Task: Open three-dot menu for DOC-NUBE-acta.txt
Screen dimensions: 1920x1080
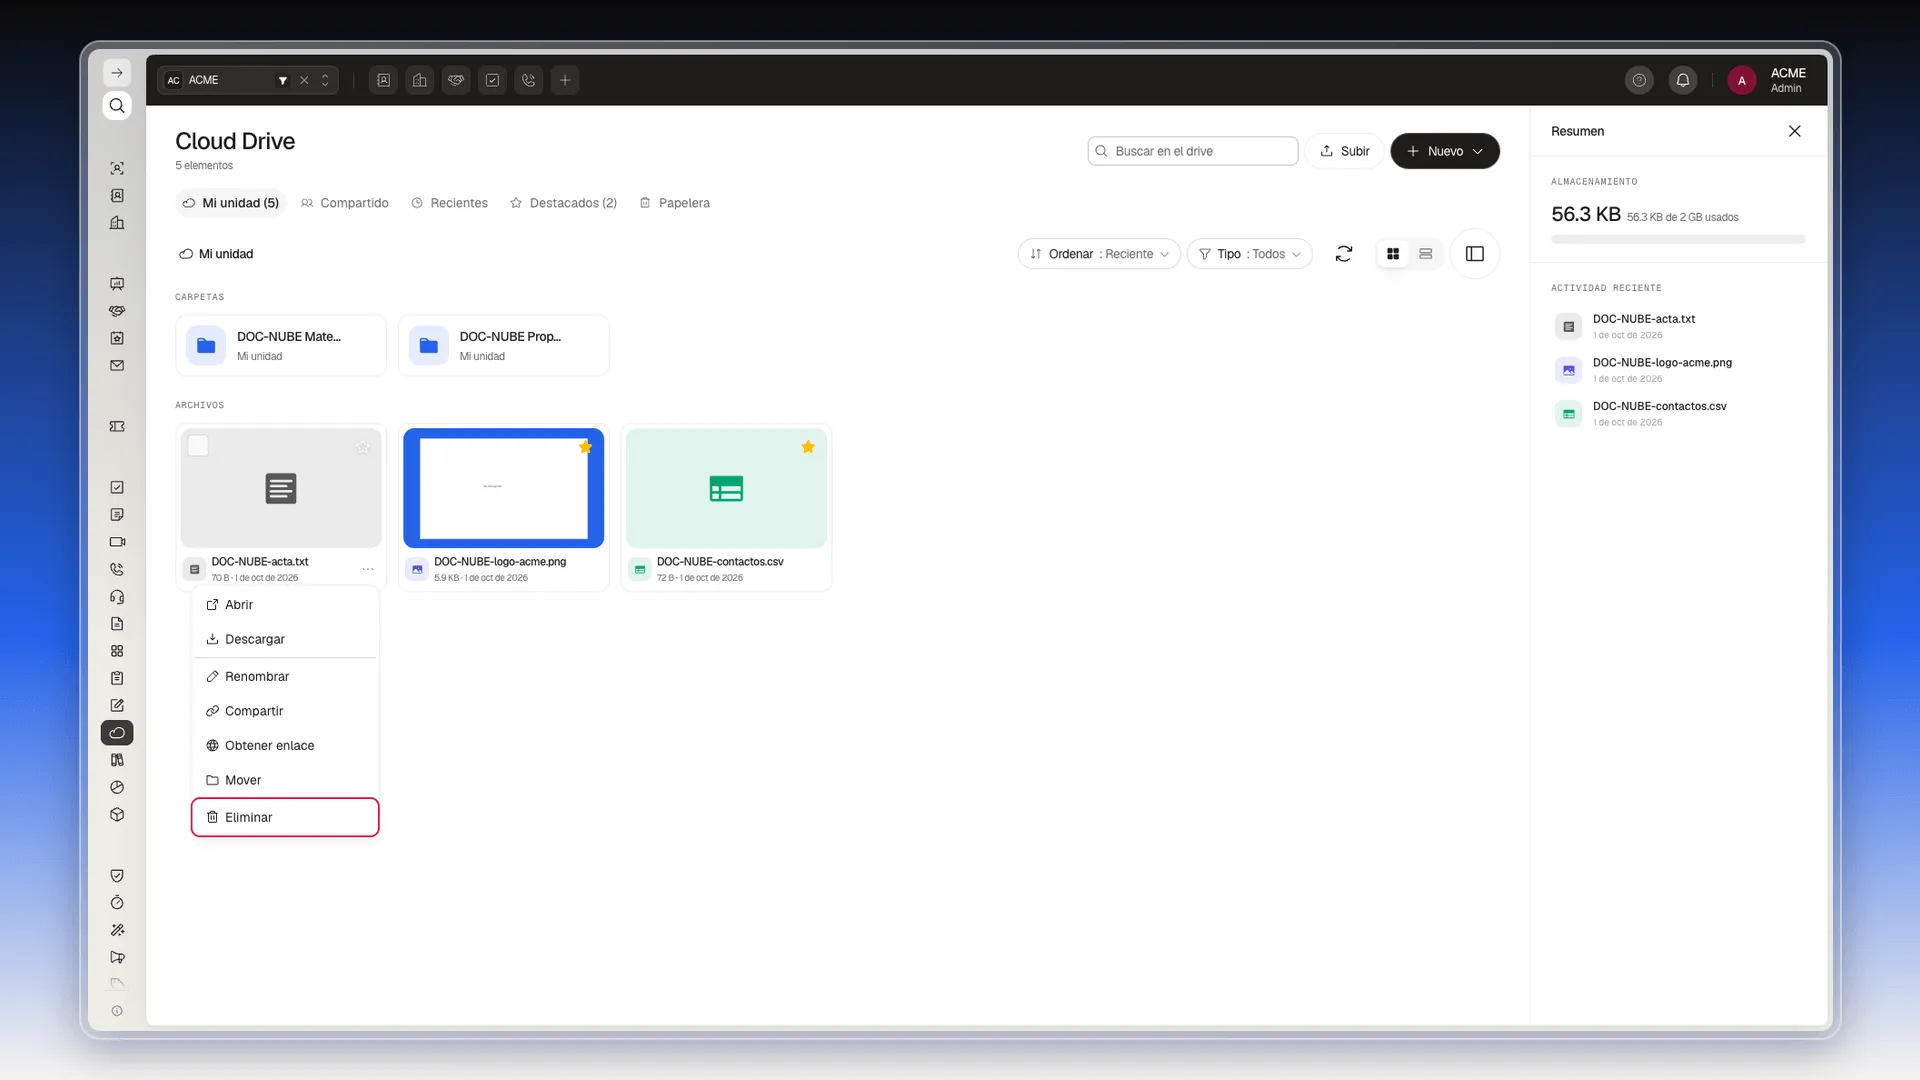Action: (368, 569)
